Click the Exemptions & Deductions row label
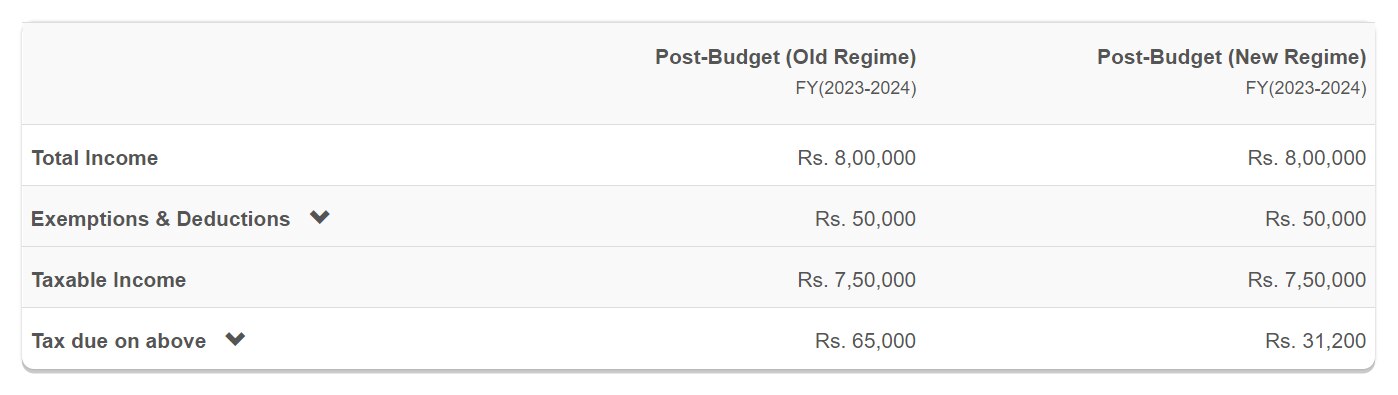This screenshot has height=395, width=1398. click(x=160, y=219)
